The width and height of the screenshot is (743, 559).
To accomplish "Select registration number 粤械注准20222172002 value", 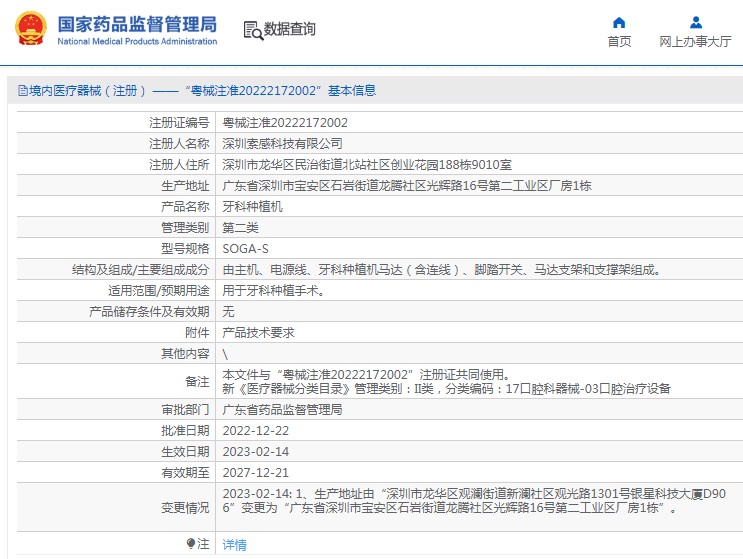I will 285,123.
